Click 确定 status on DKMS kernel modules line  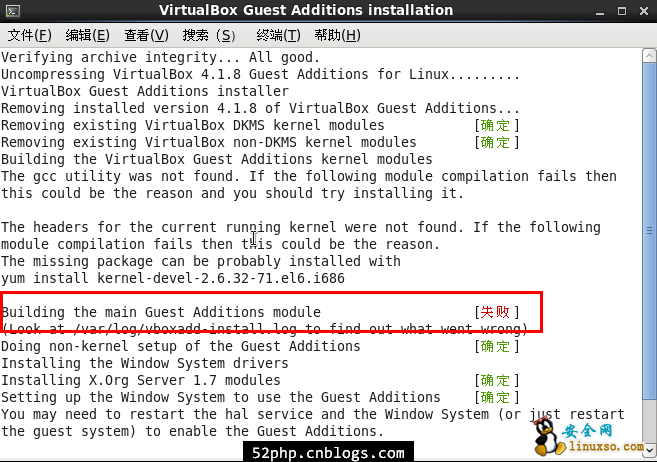click(x=495, y=125)
